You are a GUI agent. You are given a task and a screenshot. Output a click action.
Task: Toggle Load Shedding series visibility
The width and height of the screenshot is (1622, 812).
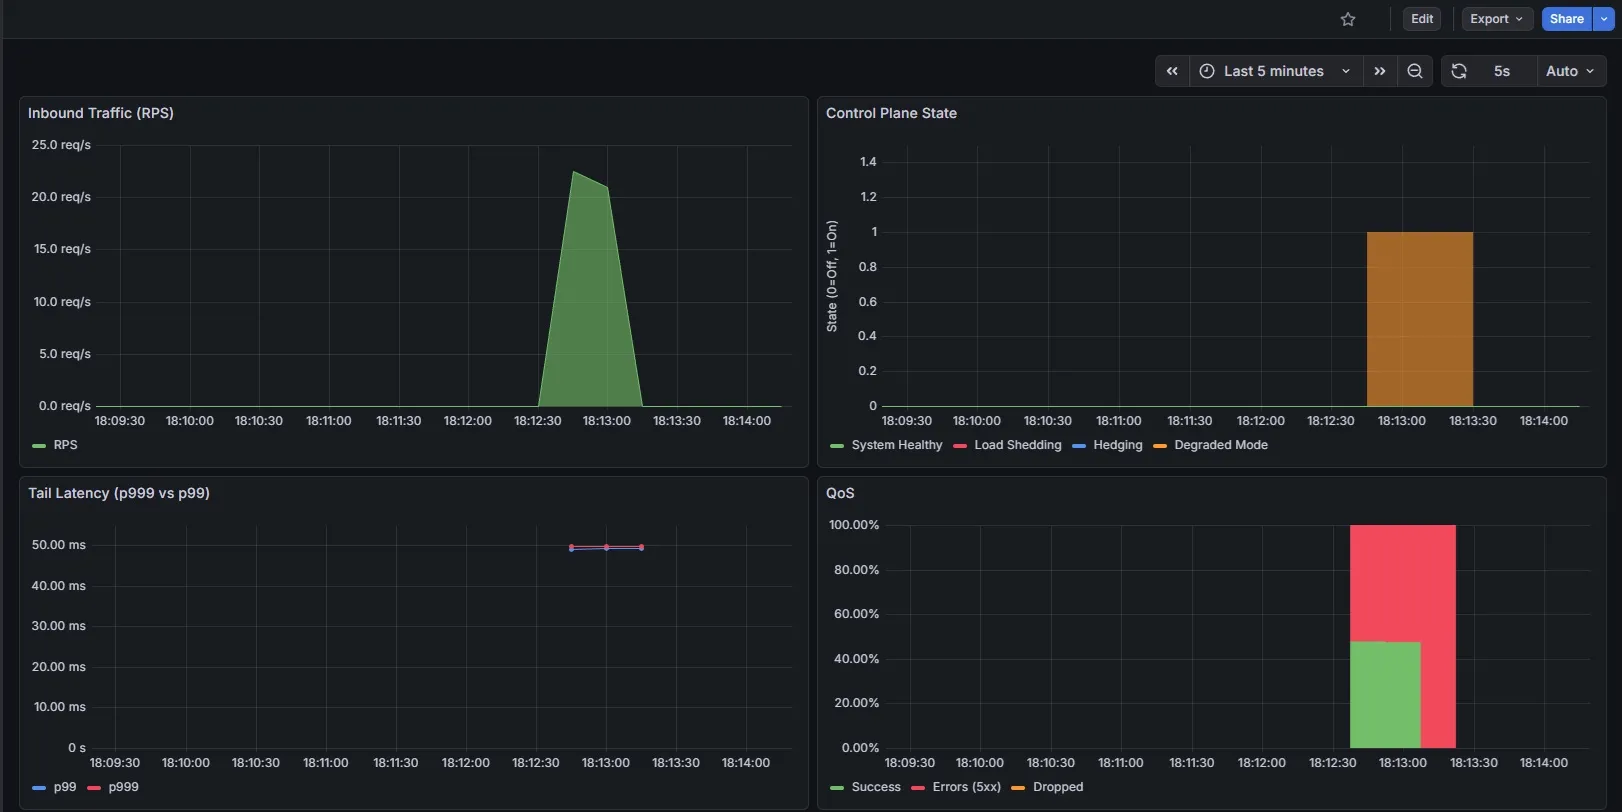(x=1017, y=445)
